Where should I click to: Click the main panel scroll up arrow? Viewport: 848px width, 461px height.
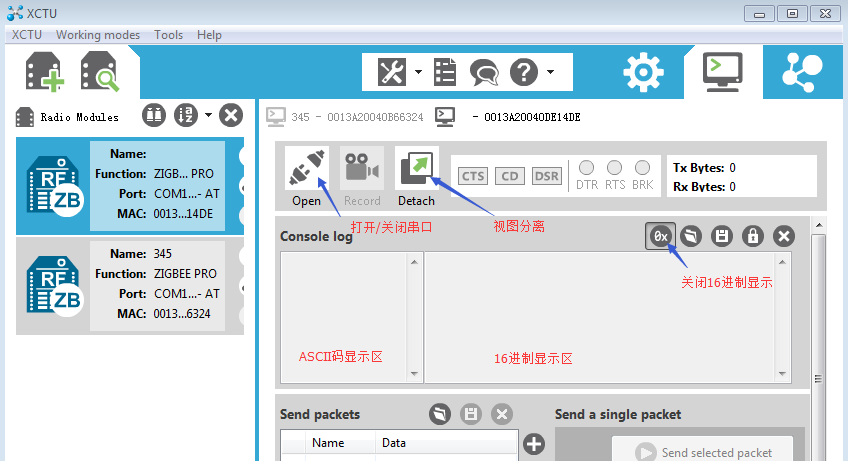click(819, 225)
